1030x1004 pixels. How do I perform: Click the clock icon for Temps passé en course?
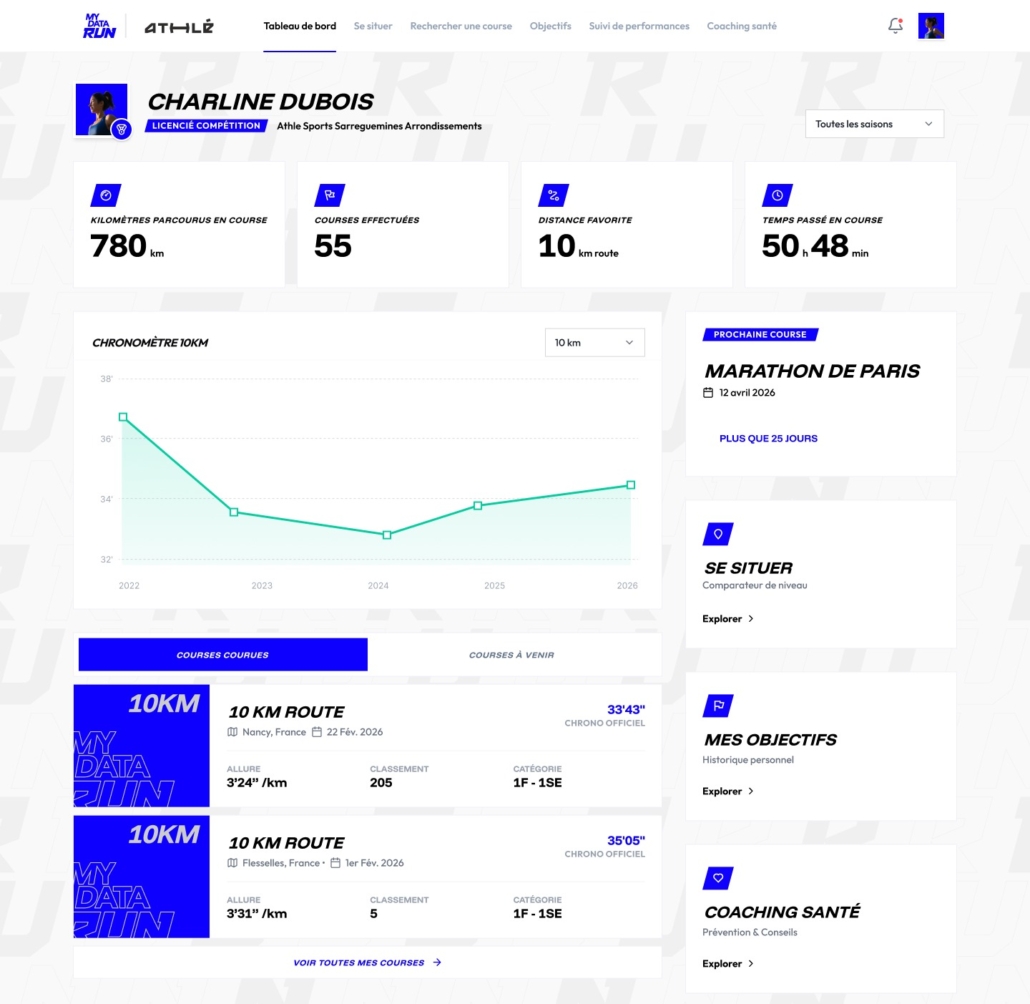point(777,195)
